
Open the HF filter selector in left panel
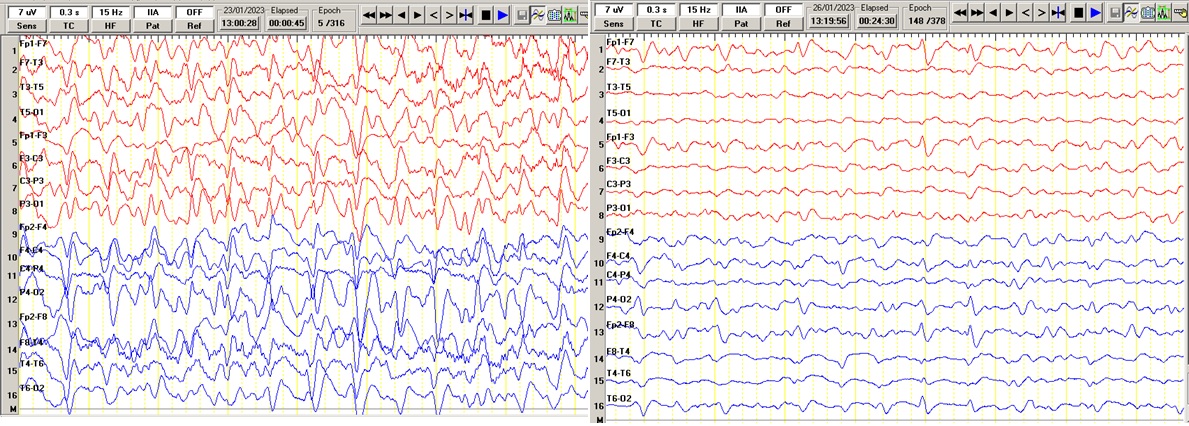tap(111, 23)
